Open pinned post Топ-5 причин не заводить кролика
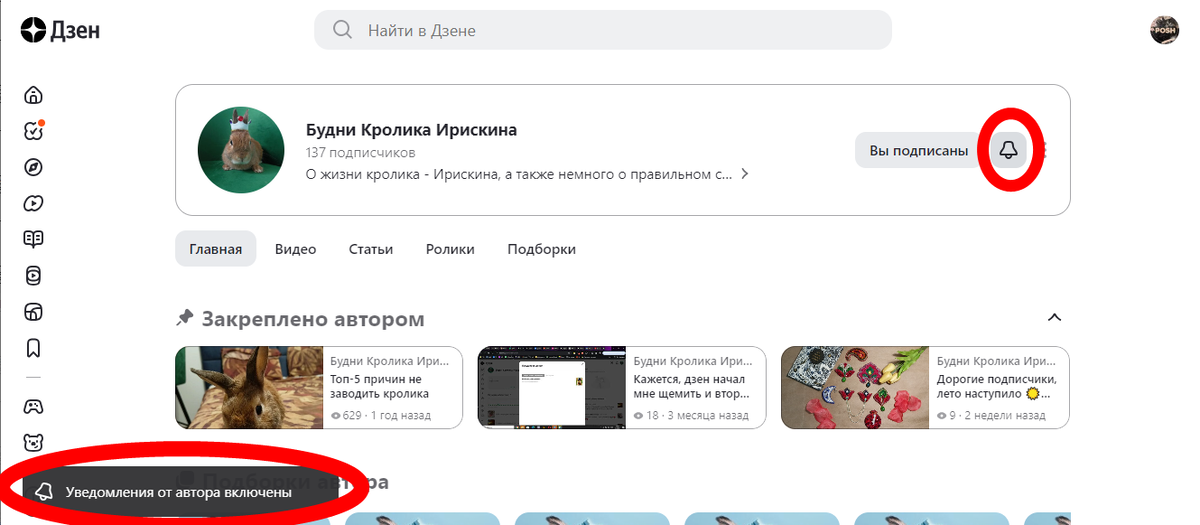Screen dimensions: 1200x525 point(319,388)
